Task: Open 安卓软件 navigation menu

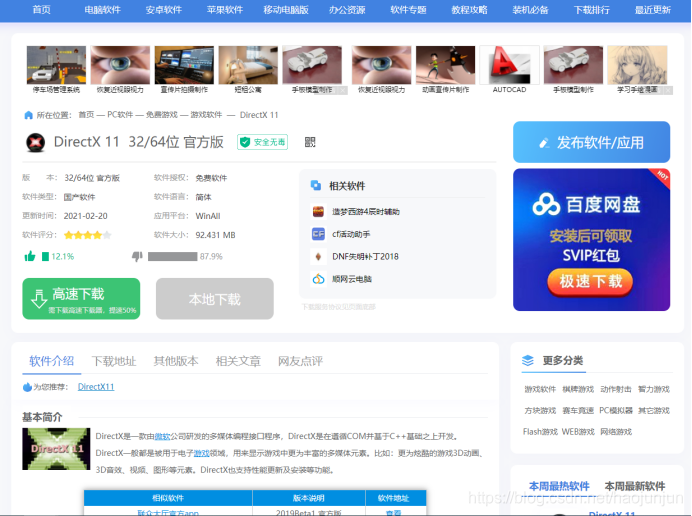Action: (164, 10)
